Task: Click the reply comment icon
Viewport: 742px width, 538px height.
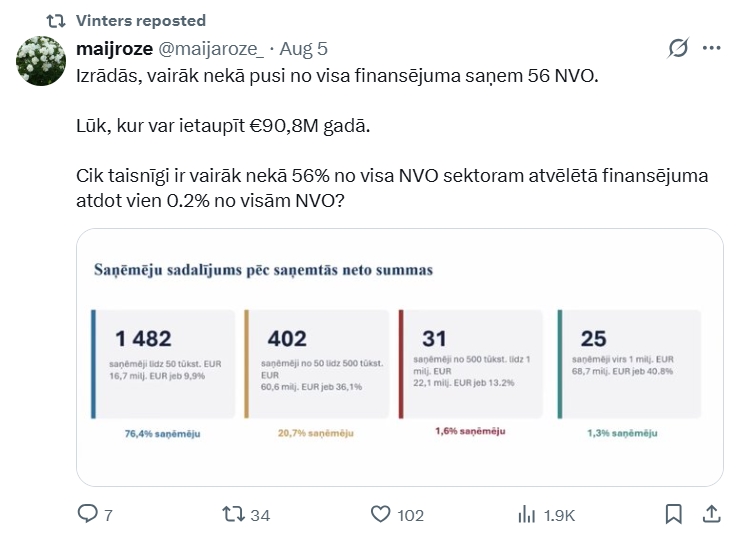Action: (87, 514)
